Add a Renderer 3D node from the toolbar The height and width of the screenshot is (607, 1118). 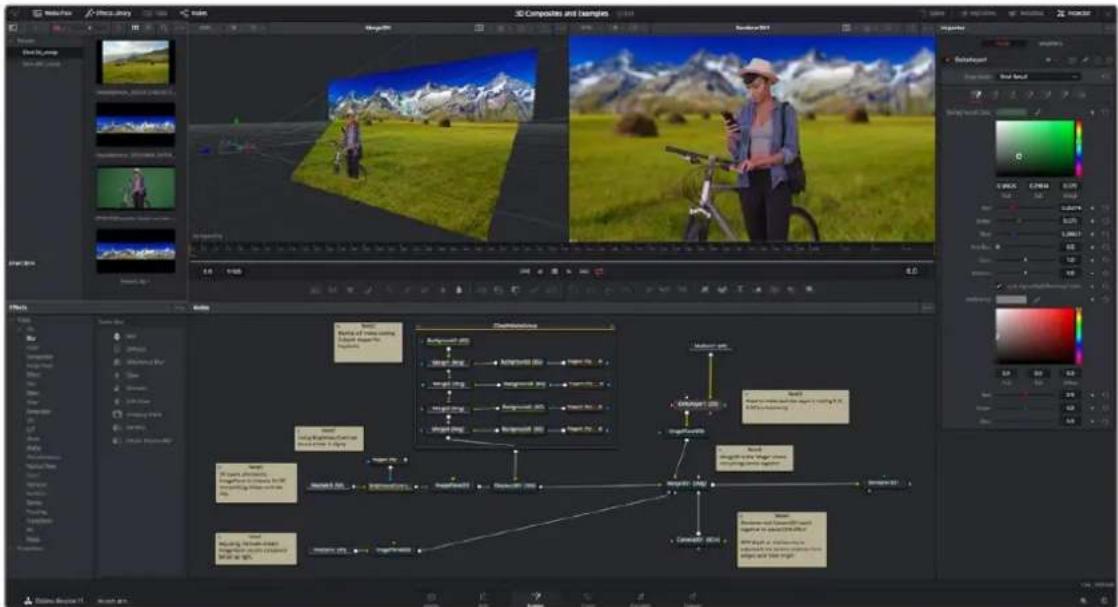[x=809, y=290]
